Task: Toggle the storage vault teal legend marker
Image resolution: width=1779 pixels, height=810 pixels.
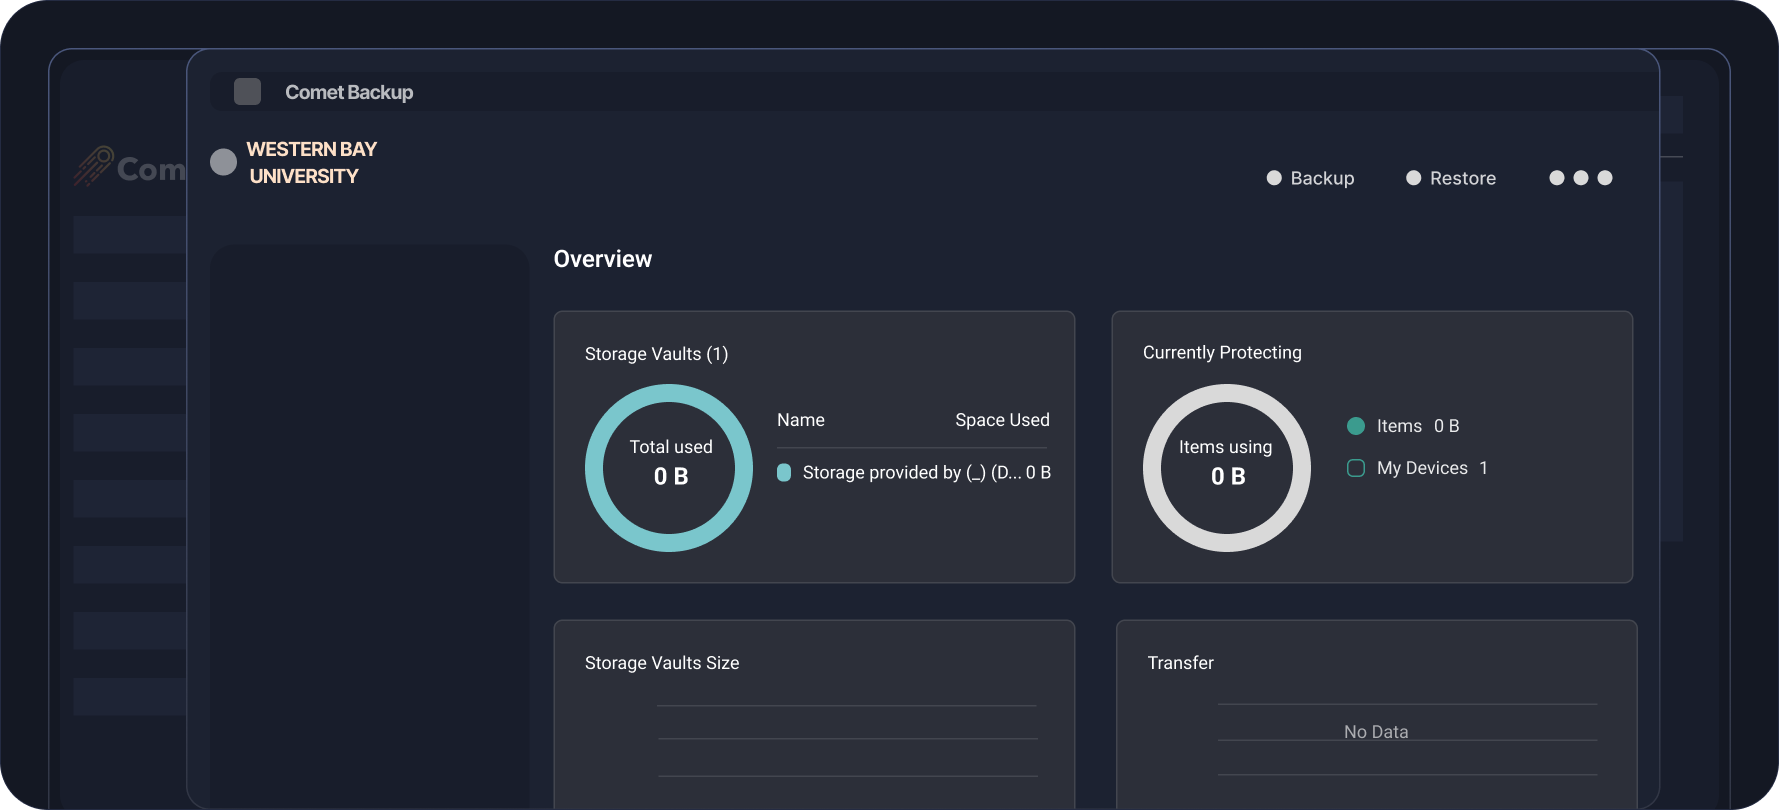Action: (784, 473)
